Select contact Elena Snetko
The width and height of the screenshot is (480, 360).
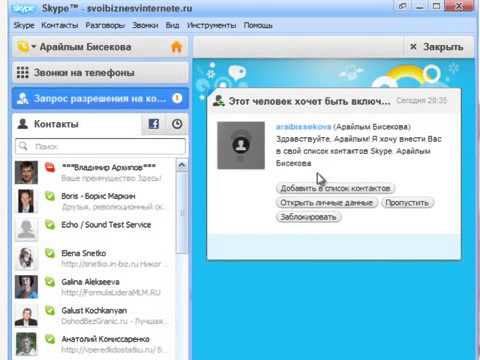click(x=94, y=258)
